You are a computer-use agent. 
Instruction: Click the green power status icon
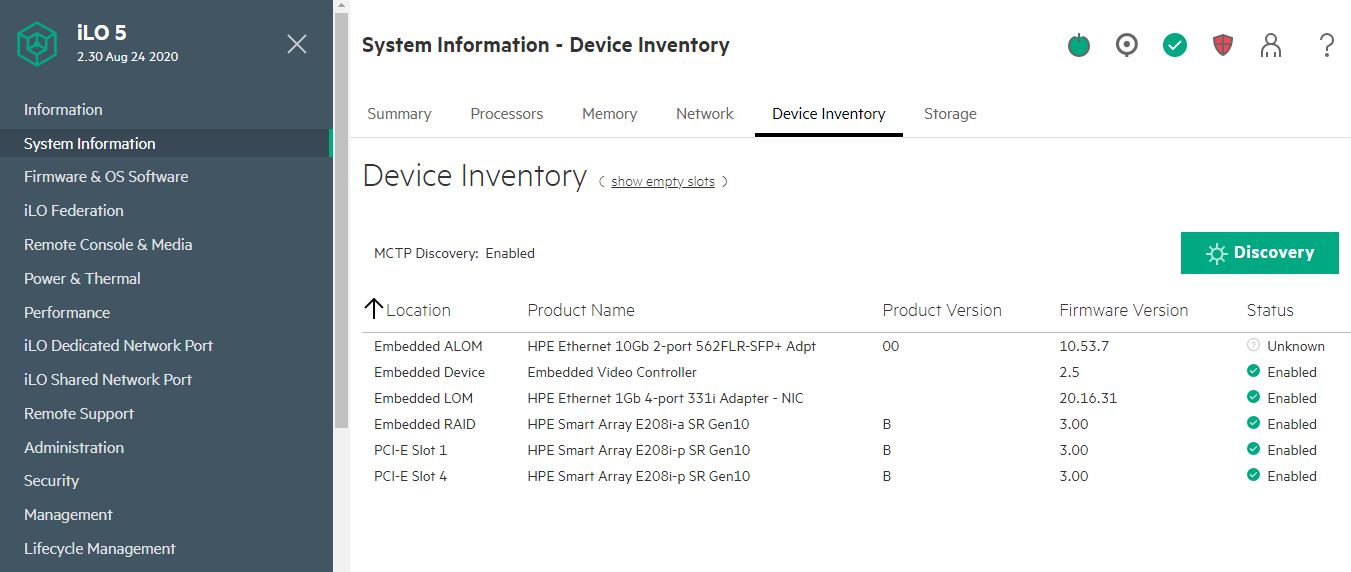1079,45
